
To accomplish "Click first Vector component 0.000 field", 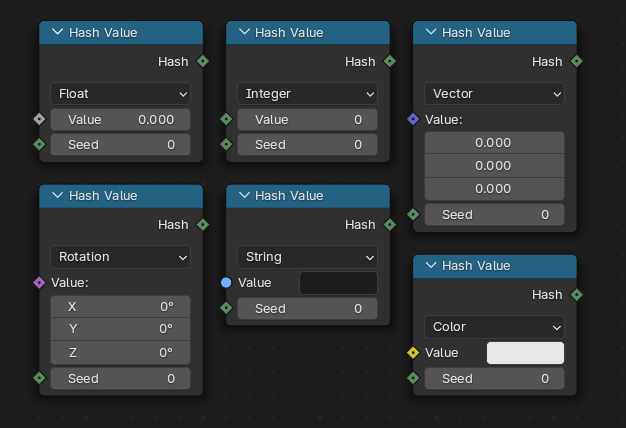I will click(x=494, y=143).
